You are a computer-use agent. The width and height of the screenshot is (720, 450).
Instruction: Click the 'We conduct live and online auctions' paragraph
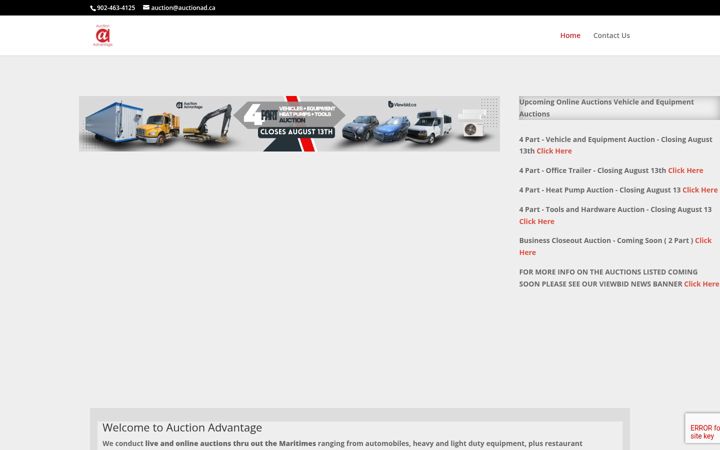pos(342,444)
